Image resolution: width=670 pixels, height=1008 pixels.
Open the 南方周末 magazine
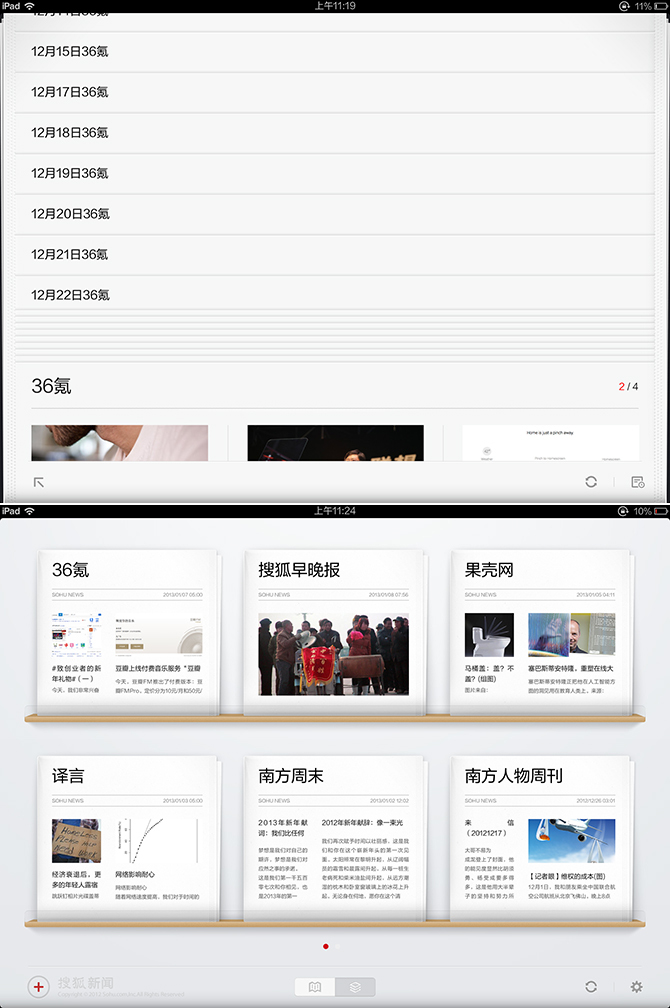pyautogui.click(x=334, y=838)
